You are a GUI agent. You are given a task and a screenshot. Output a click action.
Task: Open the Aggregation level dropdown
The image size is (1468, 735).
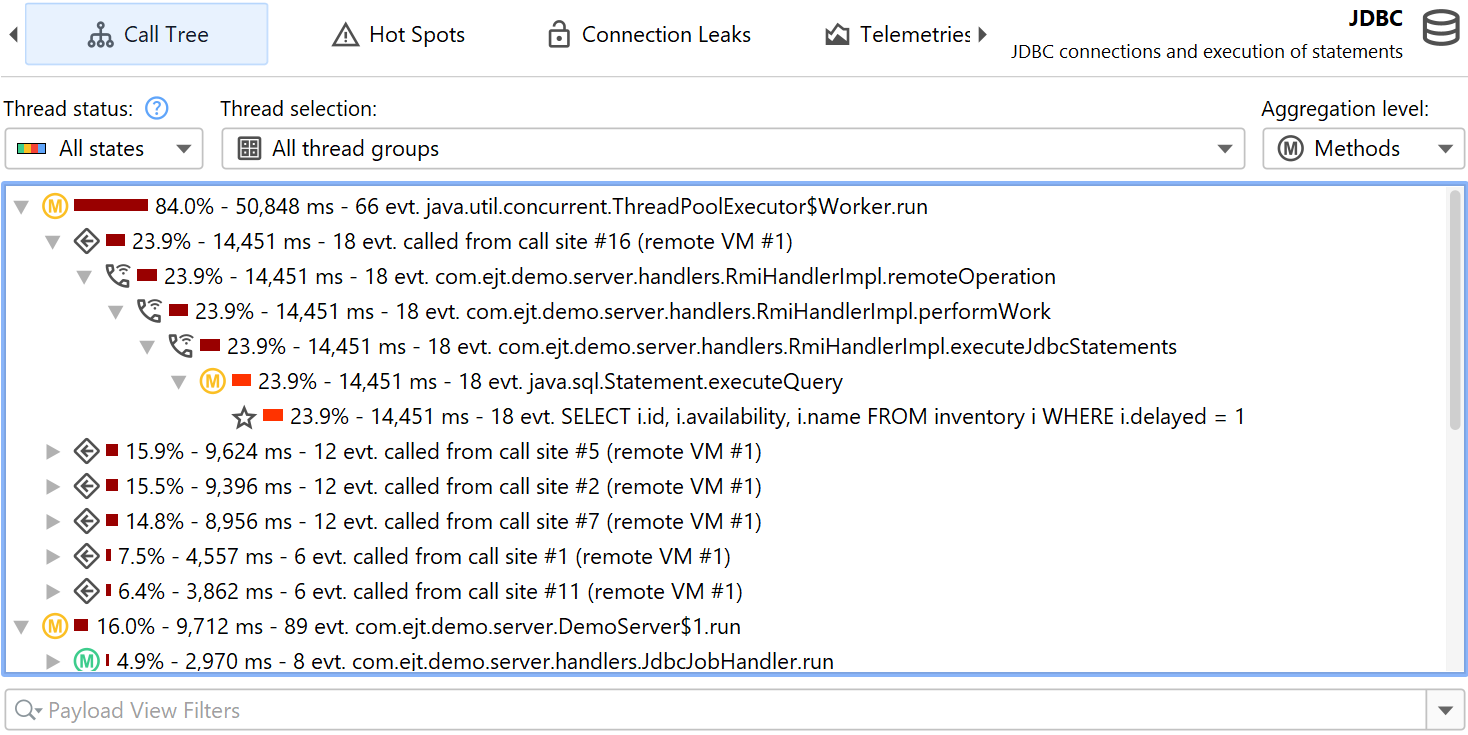click(x=1363, y=149)
